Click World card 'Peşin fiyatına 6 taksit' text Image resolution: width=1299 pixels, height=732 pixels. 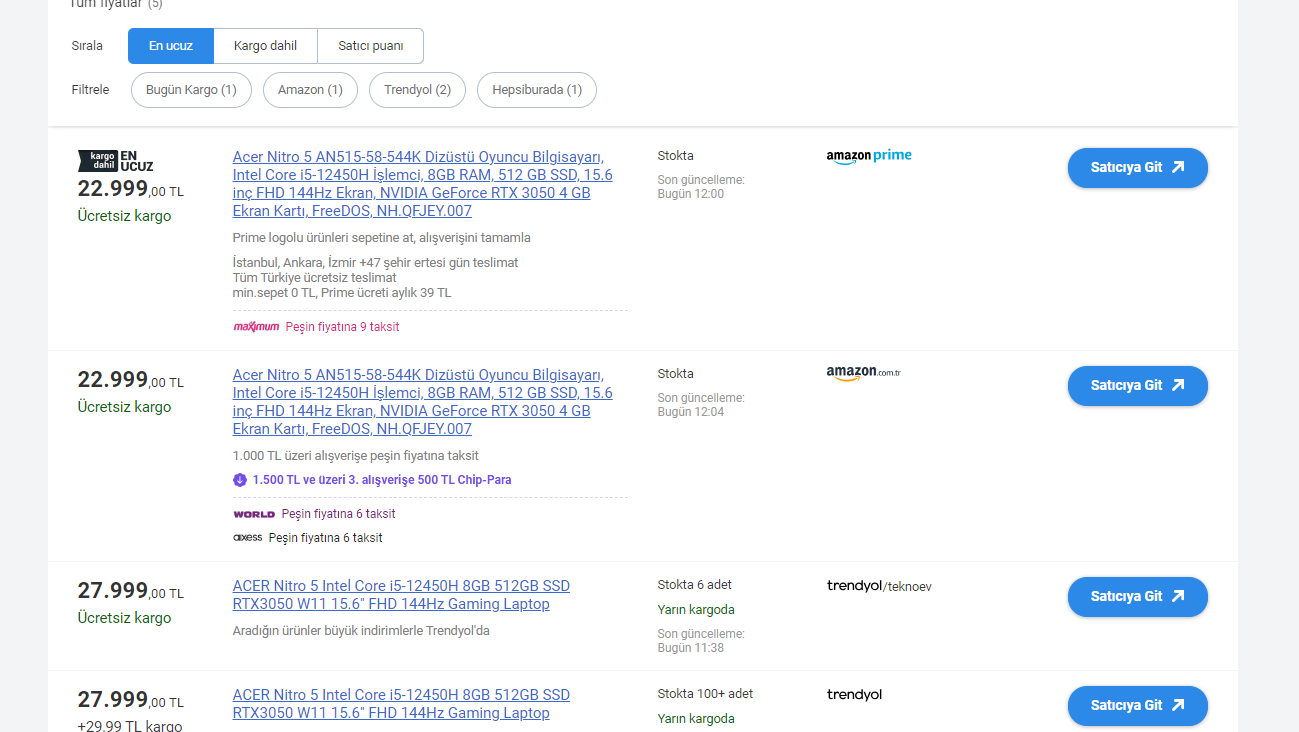coord(338,514)
